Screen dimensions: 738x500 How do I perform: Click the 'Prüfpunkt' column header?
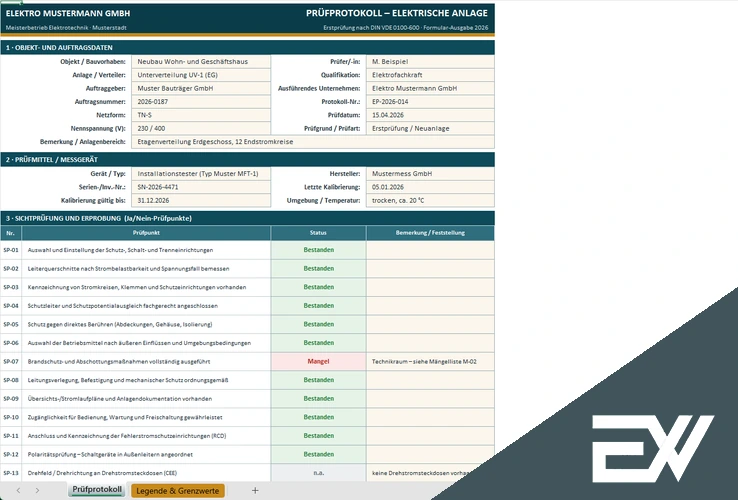(x=146, y=233)
